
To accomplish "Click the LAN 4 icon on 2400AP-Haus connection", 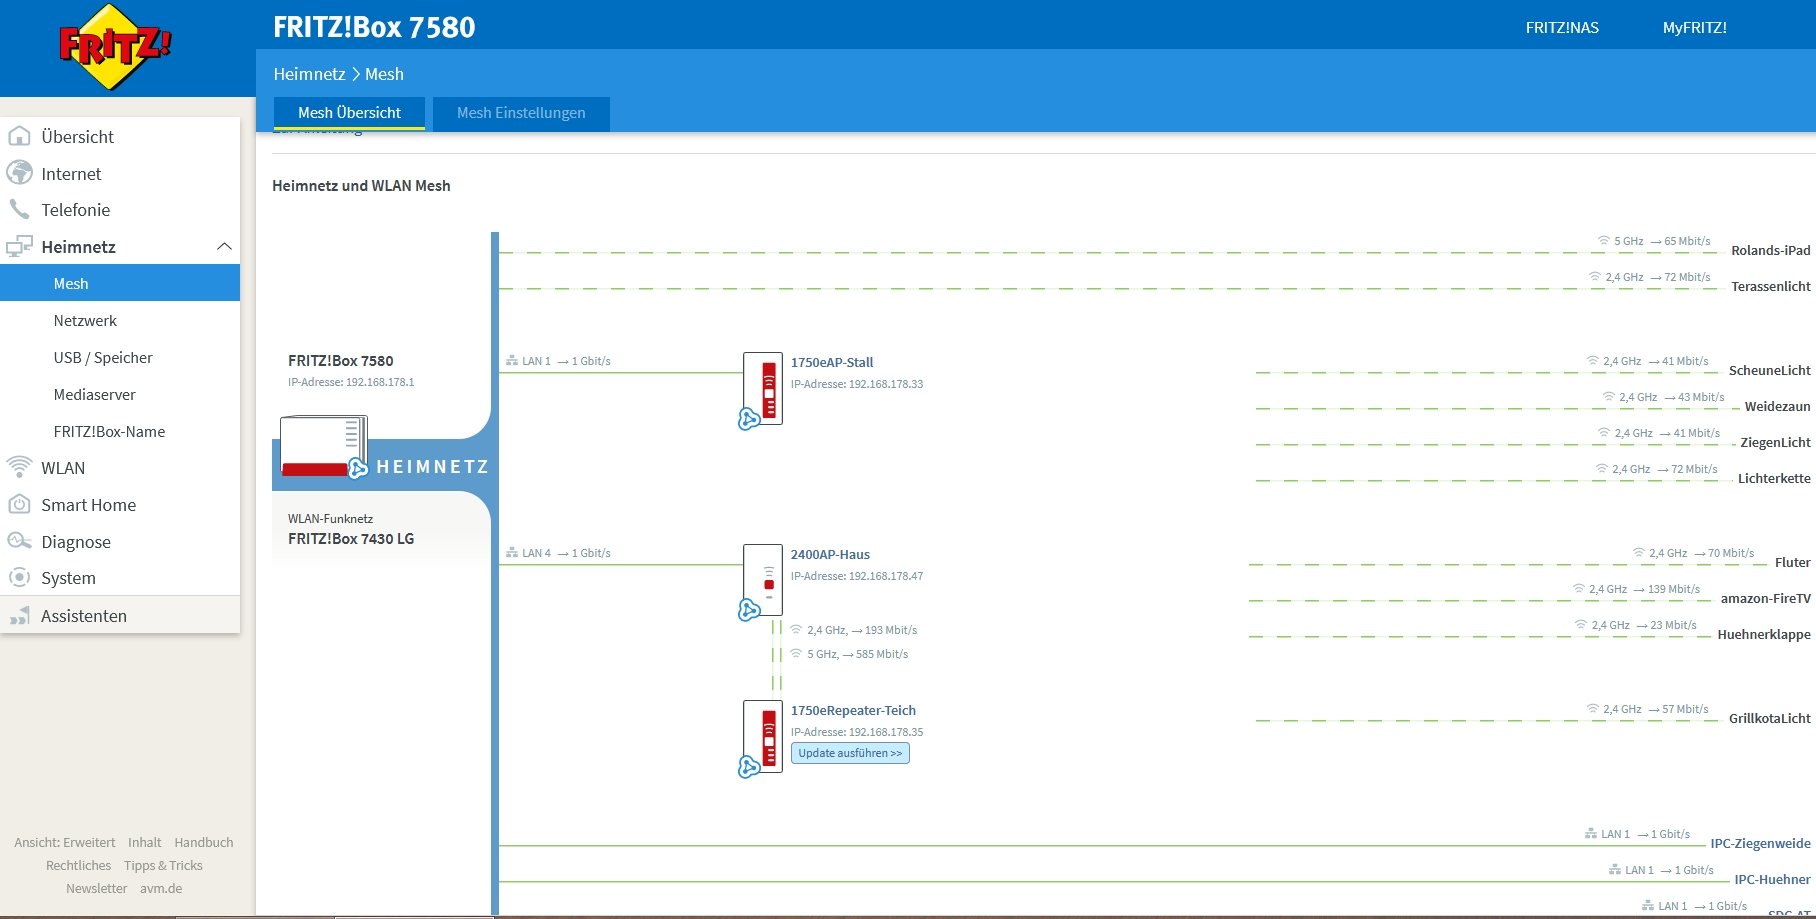I will point(512,553).
